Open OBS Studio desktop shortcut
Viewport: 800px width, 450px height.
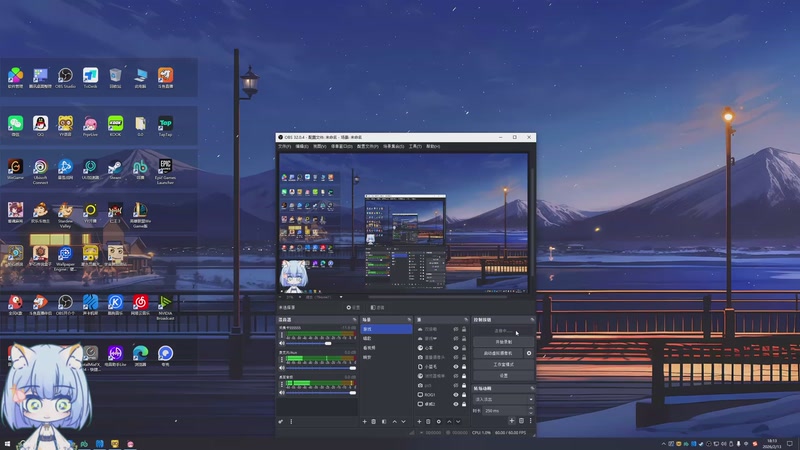[x=65, y=78]
